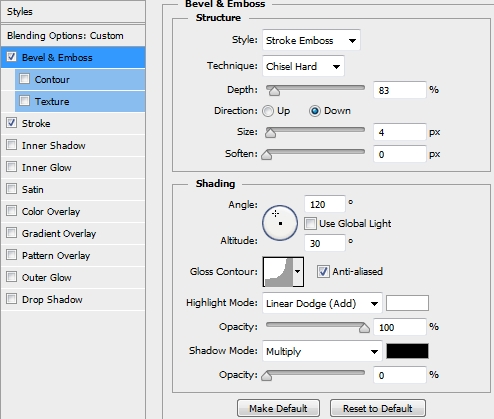Uncheck the Bevel & Emboss checkbox
The image size is (494, 419).
click(x=11, y=57)
